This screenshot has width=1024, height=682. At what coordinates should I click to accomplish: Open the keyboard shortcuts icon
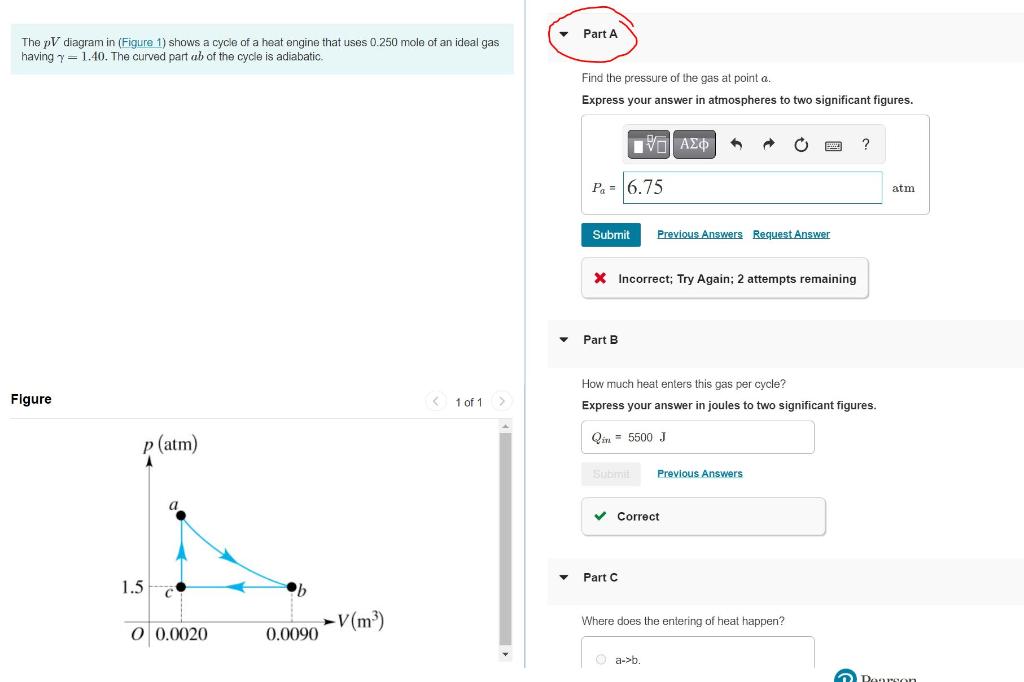(833, 145)
